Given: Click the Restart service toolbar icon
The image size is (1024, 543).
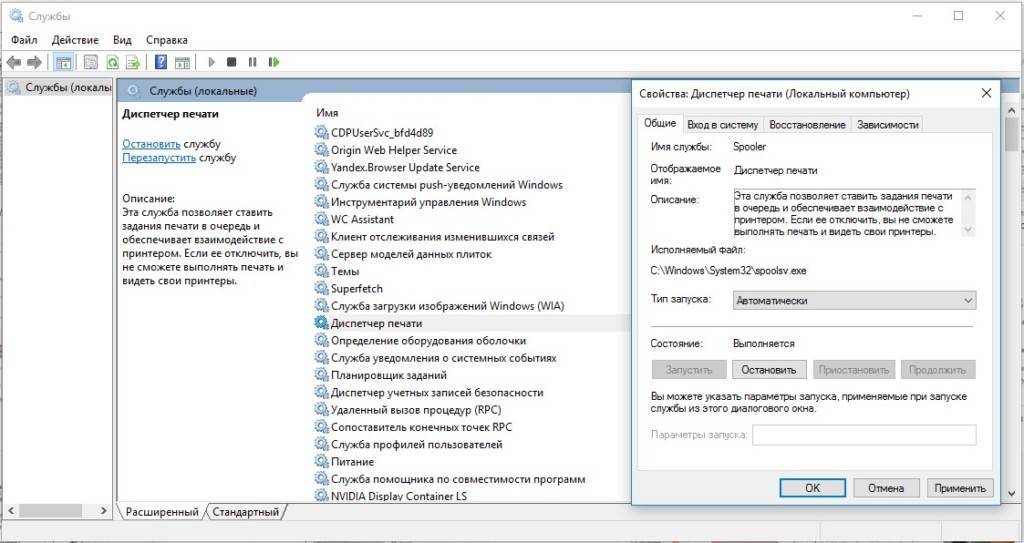Looking at the screenshot, I should [274, 62].
